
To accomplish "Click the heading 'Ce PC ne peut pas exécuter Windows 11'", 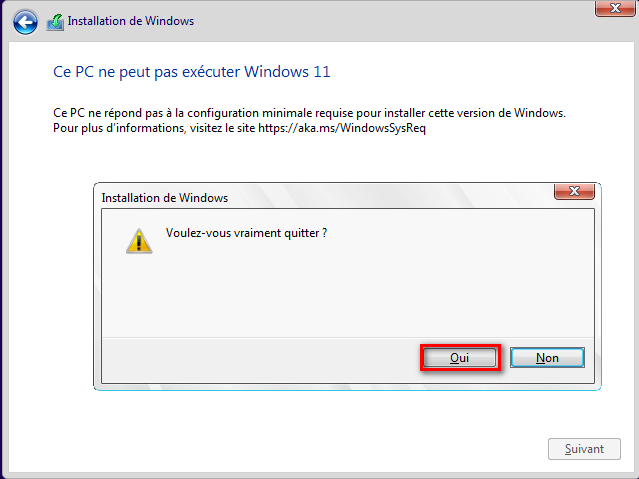I will (x=190, y=72).
